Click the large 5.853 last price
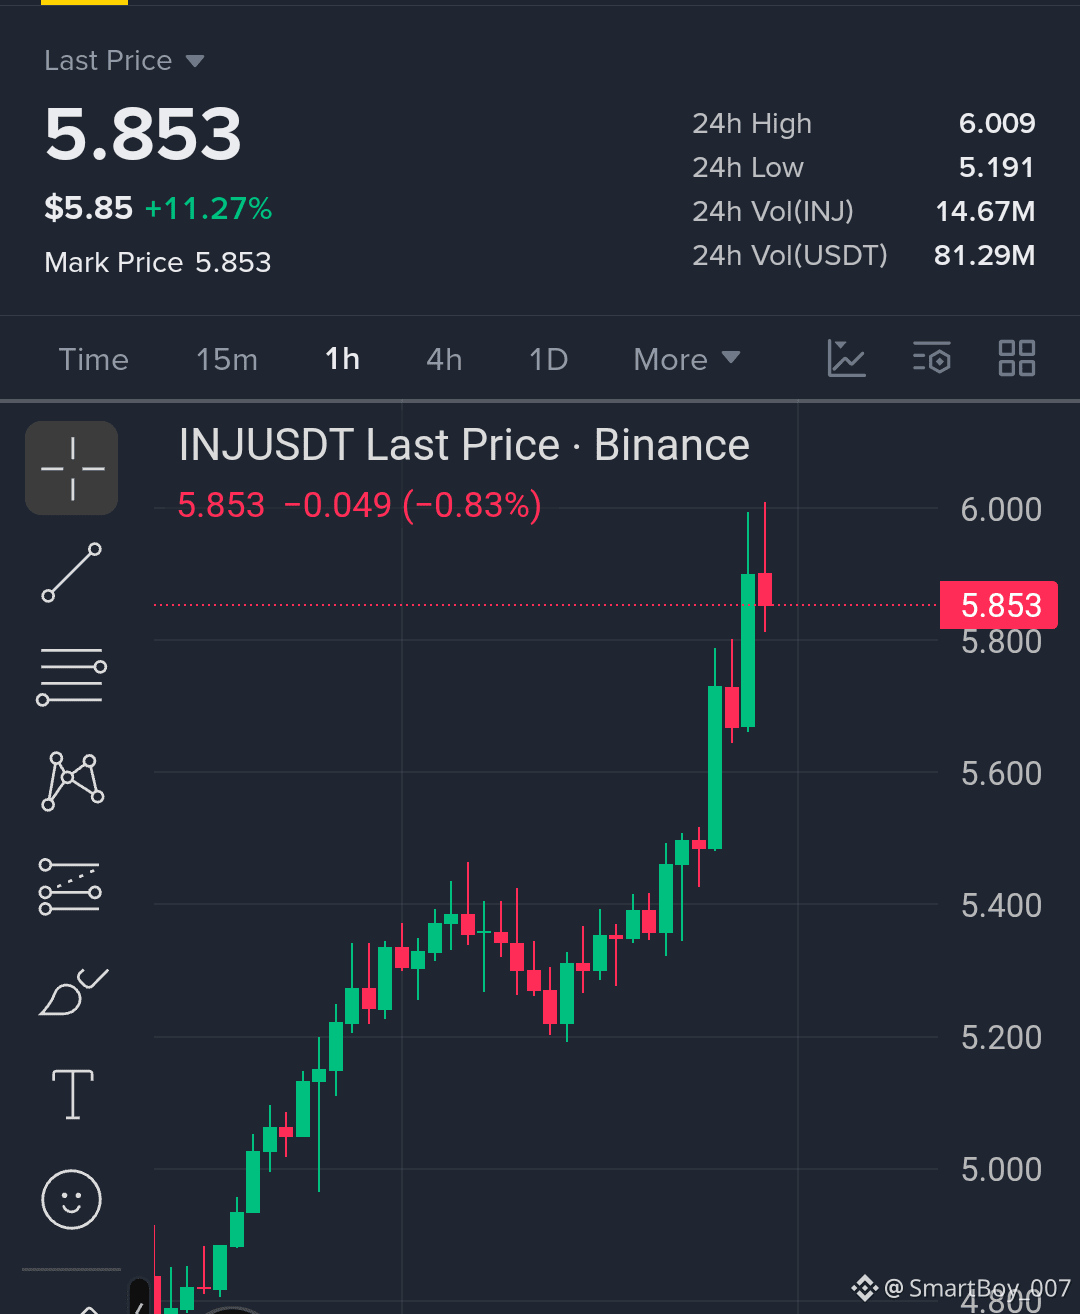The height and width of the screenshot is (1314, 1080). pos(143,134)
